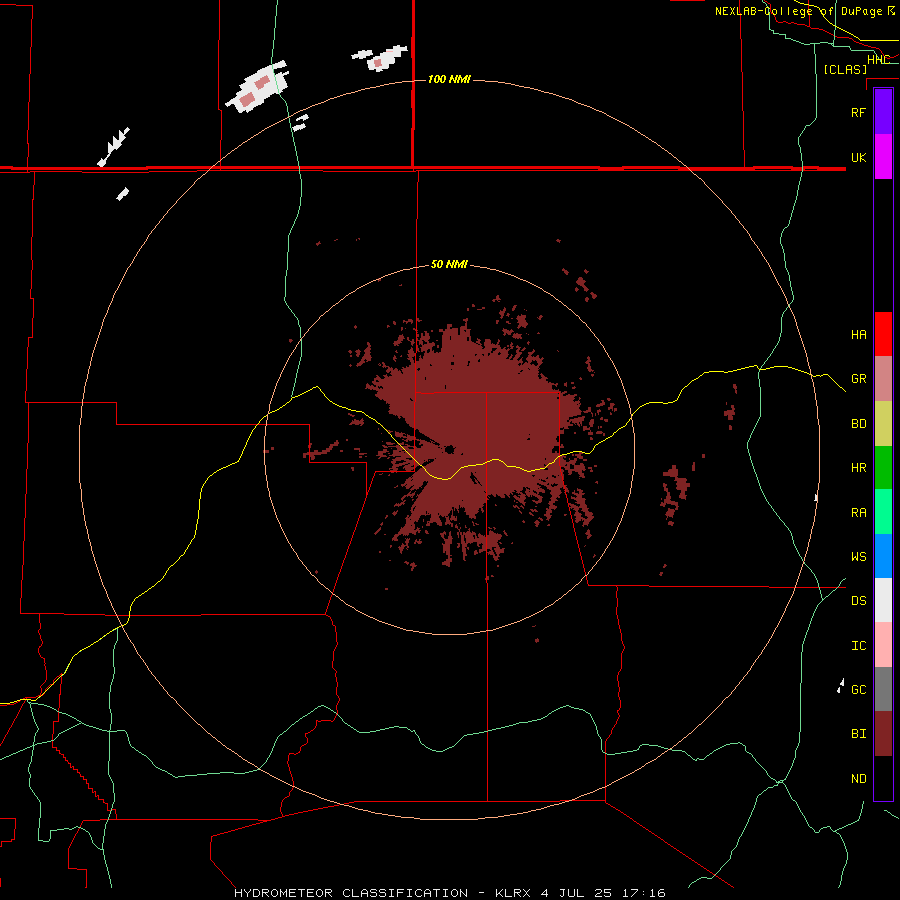The width and height of the screenshot is (900, 900).
Task: Click the 100 NMI range ring label
Action: 449,79
